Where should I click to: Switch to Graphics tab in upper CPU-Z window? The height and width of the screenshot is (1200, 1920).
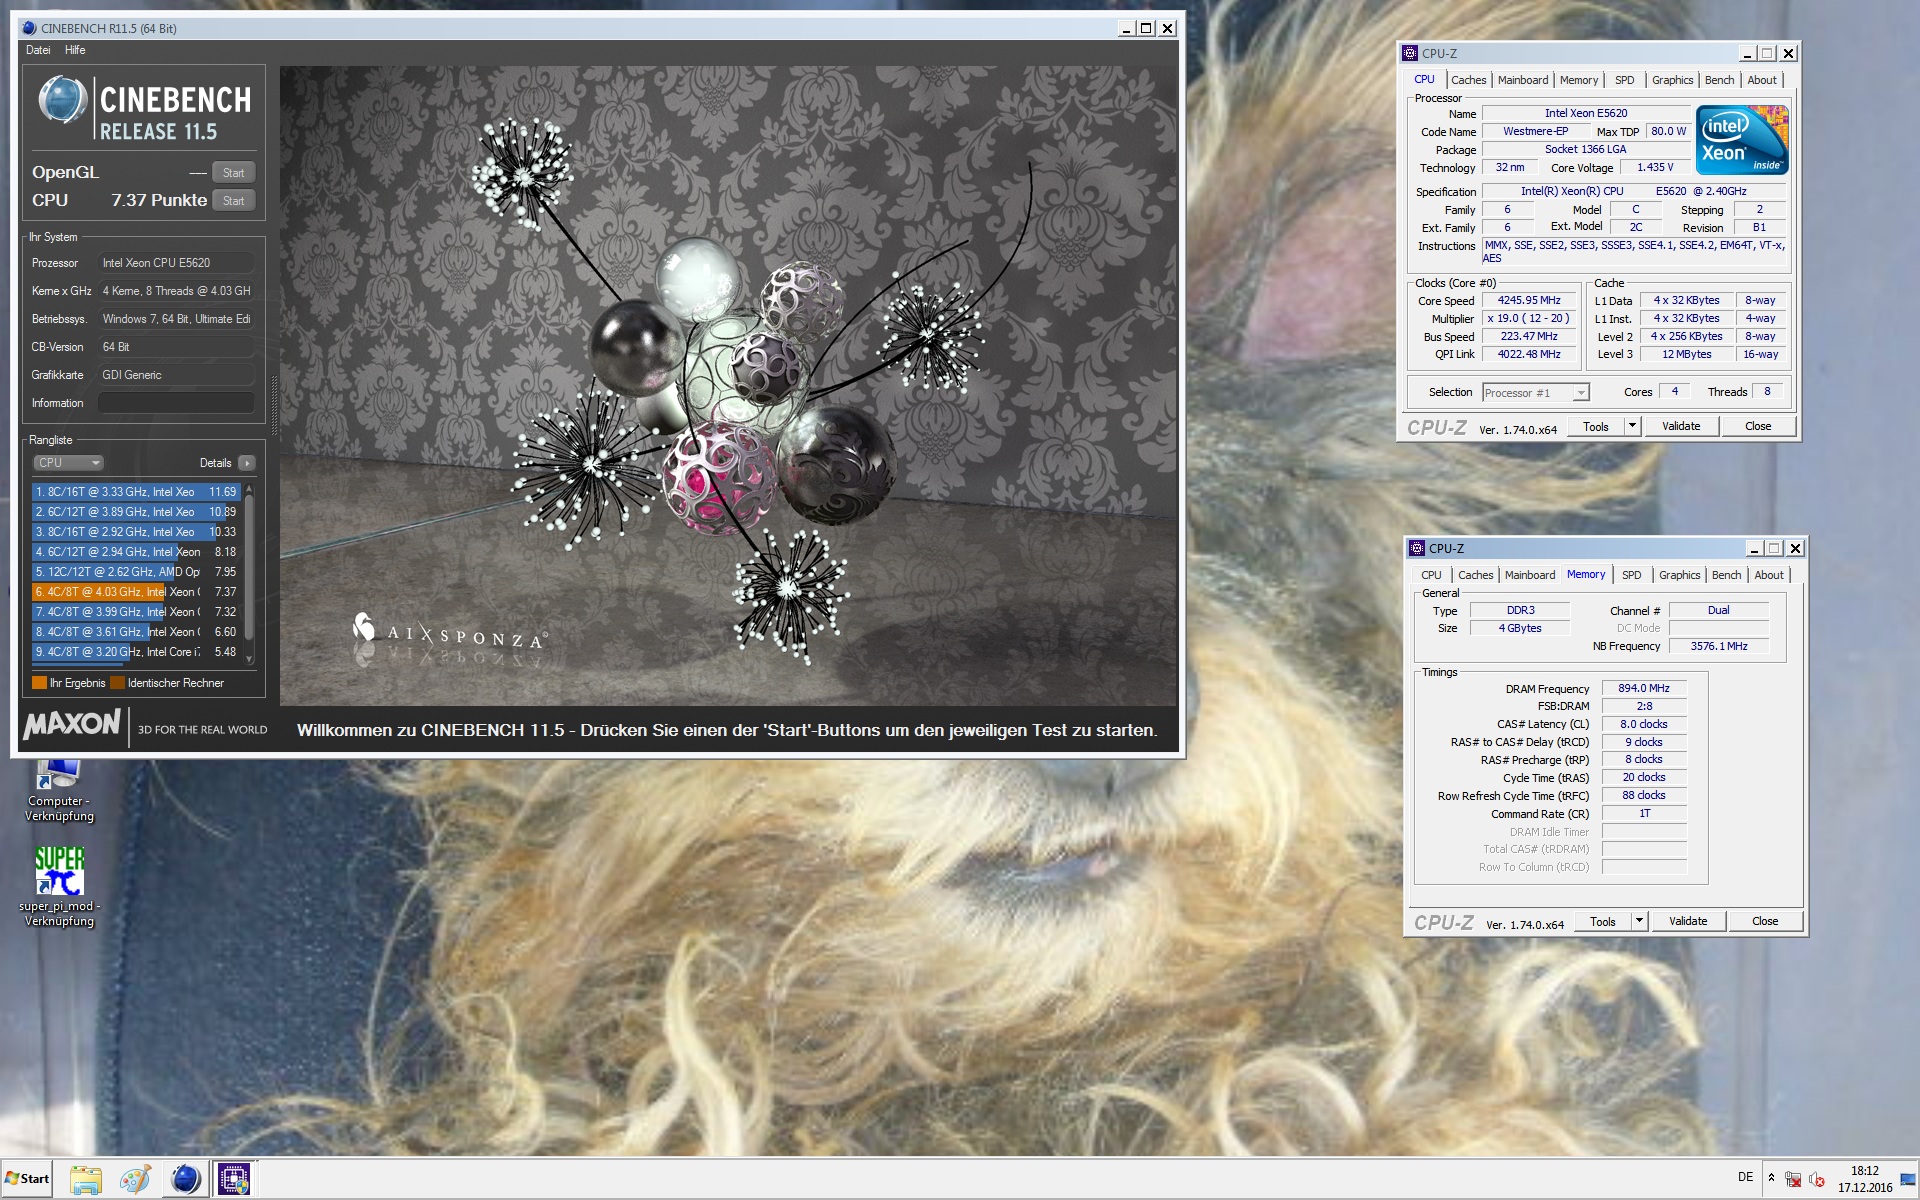pos(1672,80)
